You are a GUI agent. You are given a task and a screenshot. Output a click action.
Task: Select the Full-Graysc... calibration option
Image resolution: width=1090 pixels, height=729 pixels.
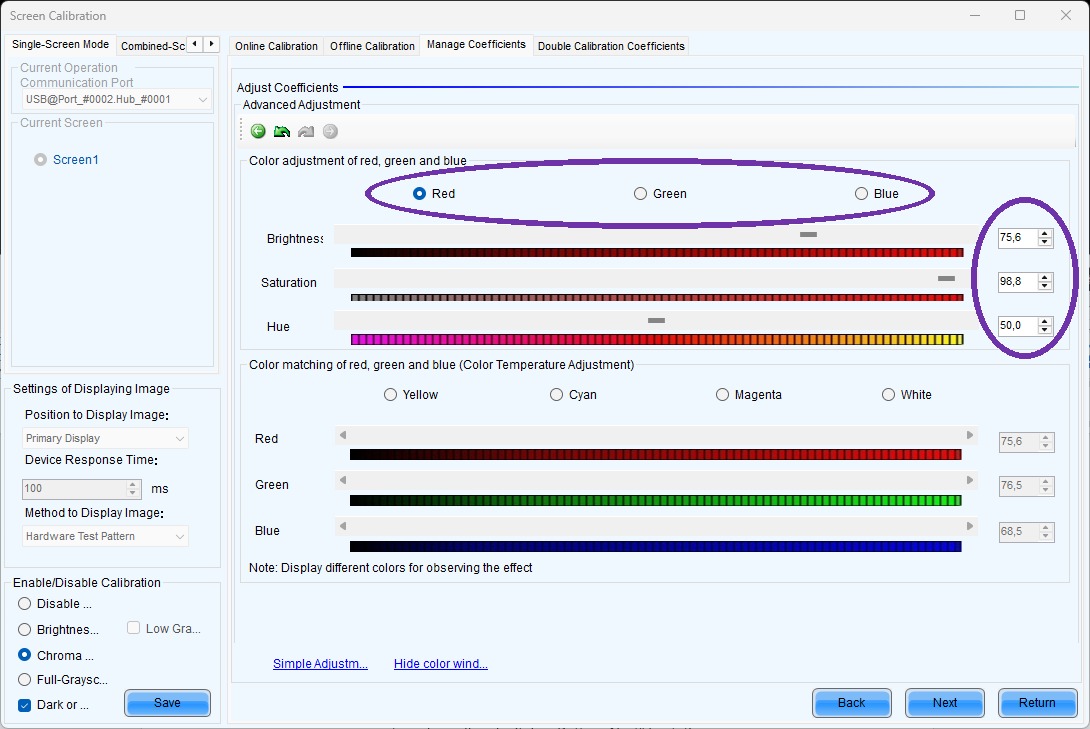[24, 680]
